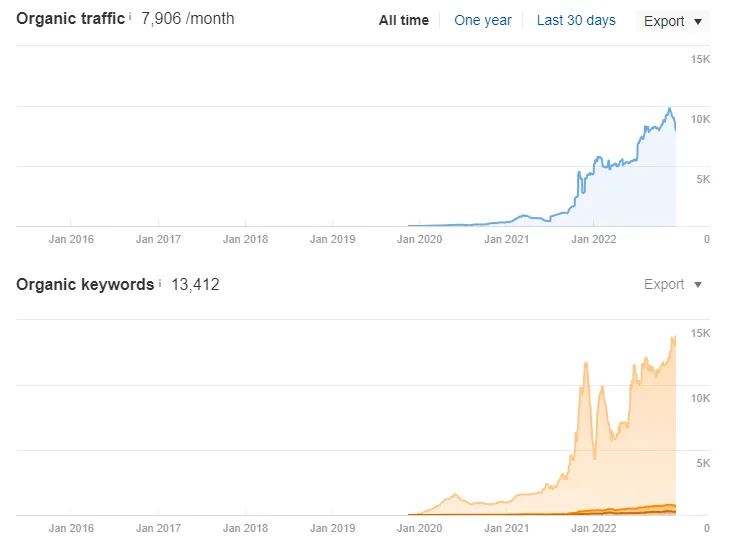The height and width of the screenshot is (545, 731).
Task: Click 10K axis label on keywords chart
Action: [x=700, y=398]
